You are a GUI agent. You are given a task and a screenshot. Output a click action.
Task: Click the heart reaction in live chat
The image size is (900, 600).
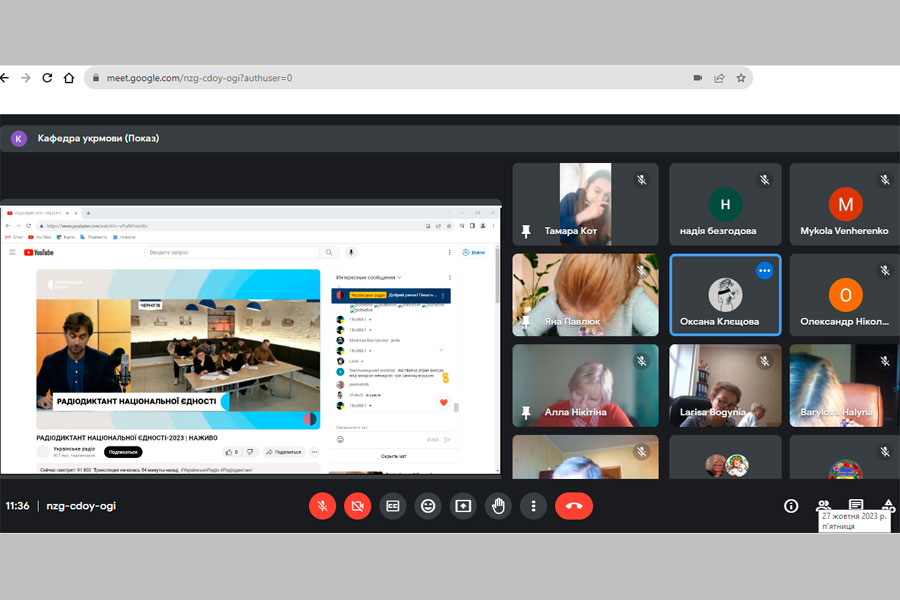pyautogui.click(x=443, y=402)
